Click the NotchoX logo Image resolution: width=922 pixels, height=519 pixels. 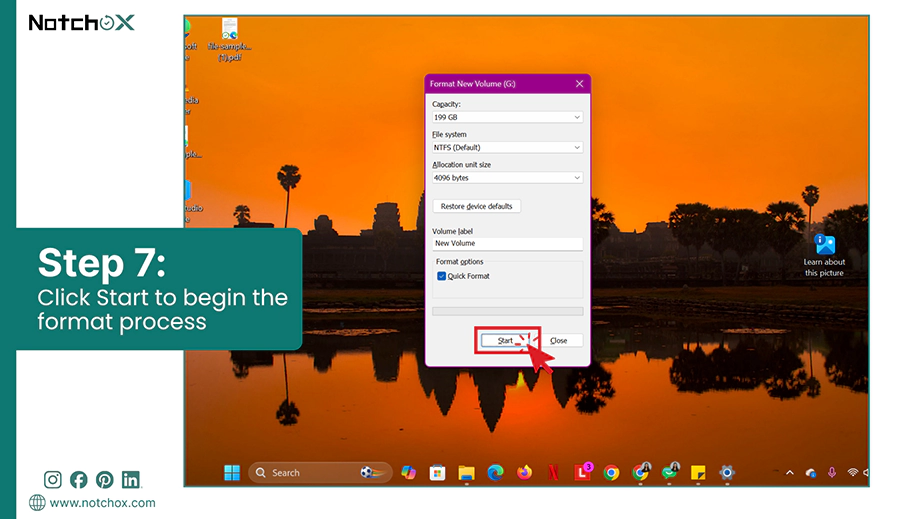(x=82, y=23)
